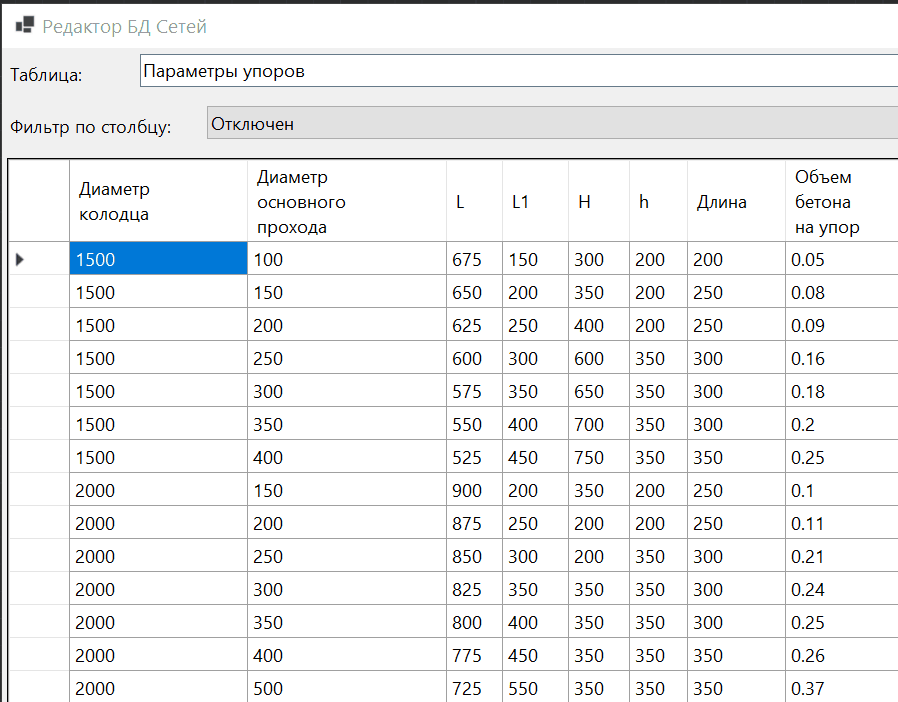Click the top-left select-all grid corner

click(39, 201)
